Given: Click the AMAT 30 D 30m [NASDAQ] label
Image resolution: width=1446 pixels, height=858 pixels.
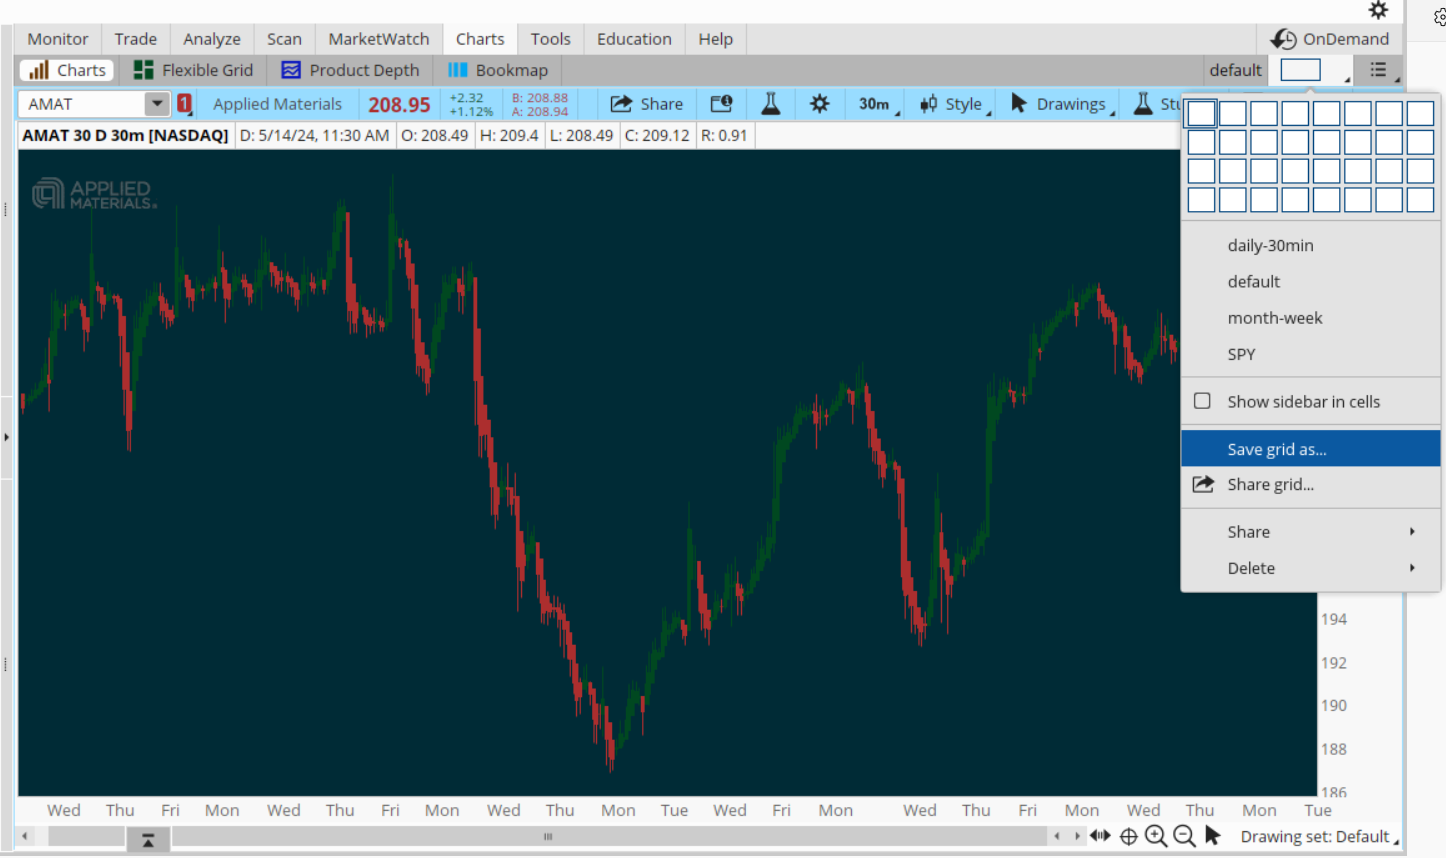Looking at the screenshot, I should pos(125,135).
